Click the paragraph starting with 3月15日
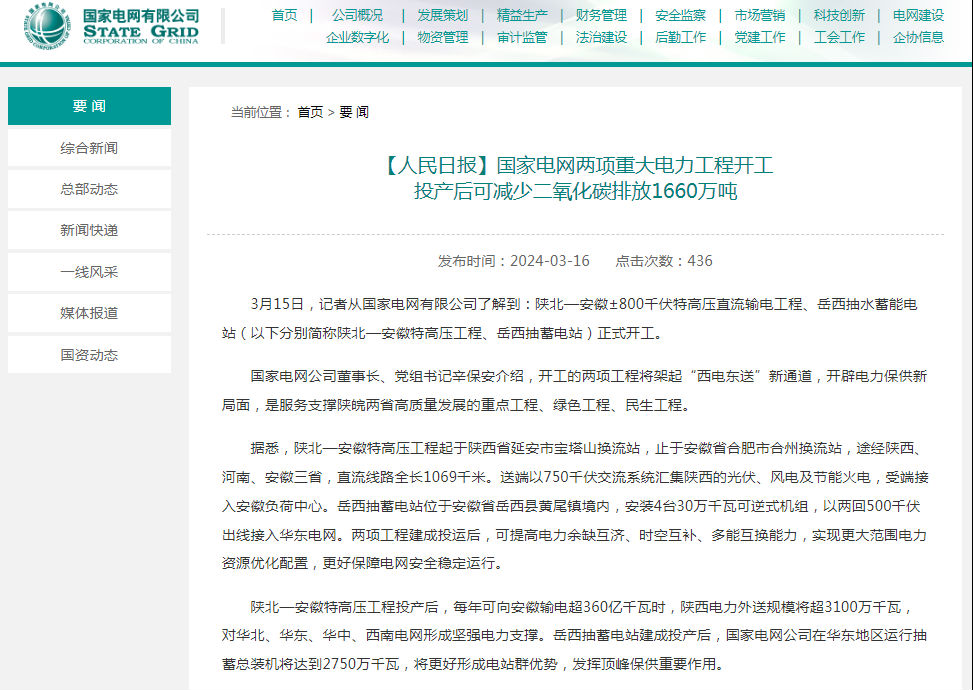 point(570,319)
